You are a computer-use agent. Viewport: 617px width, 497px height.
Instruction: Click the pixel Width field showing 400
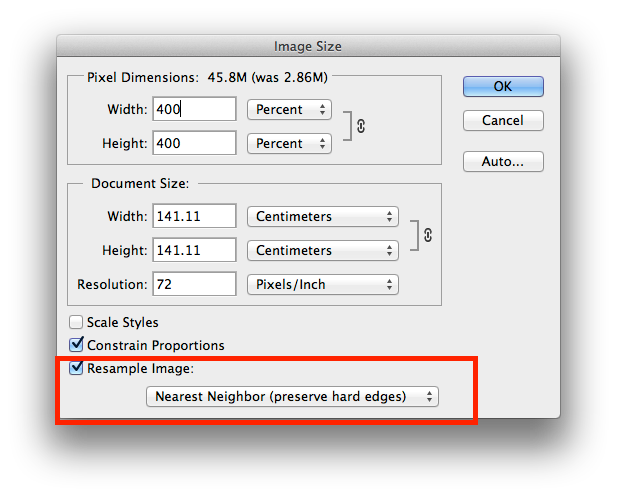[194, 109]
